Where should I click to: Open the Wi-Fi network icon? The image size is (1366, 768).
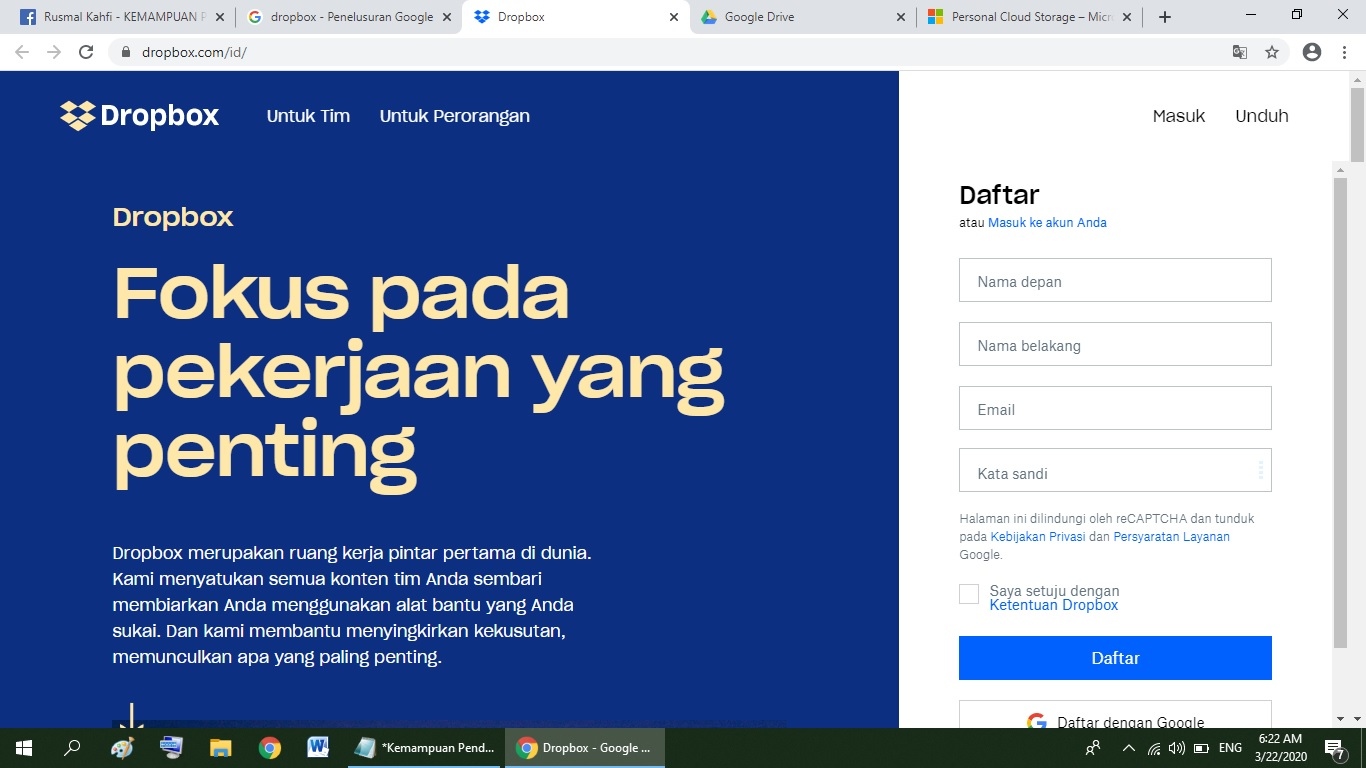pos(1154,748)
